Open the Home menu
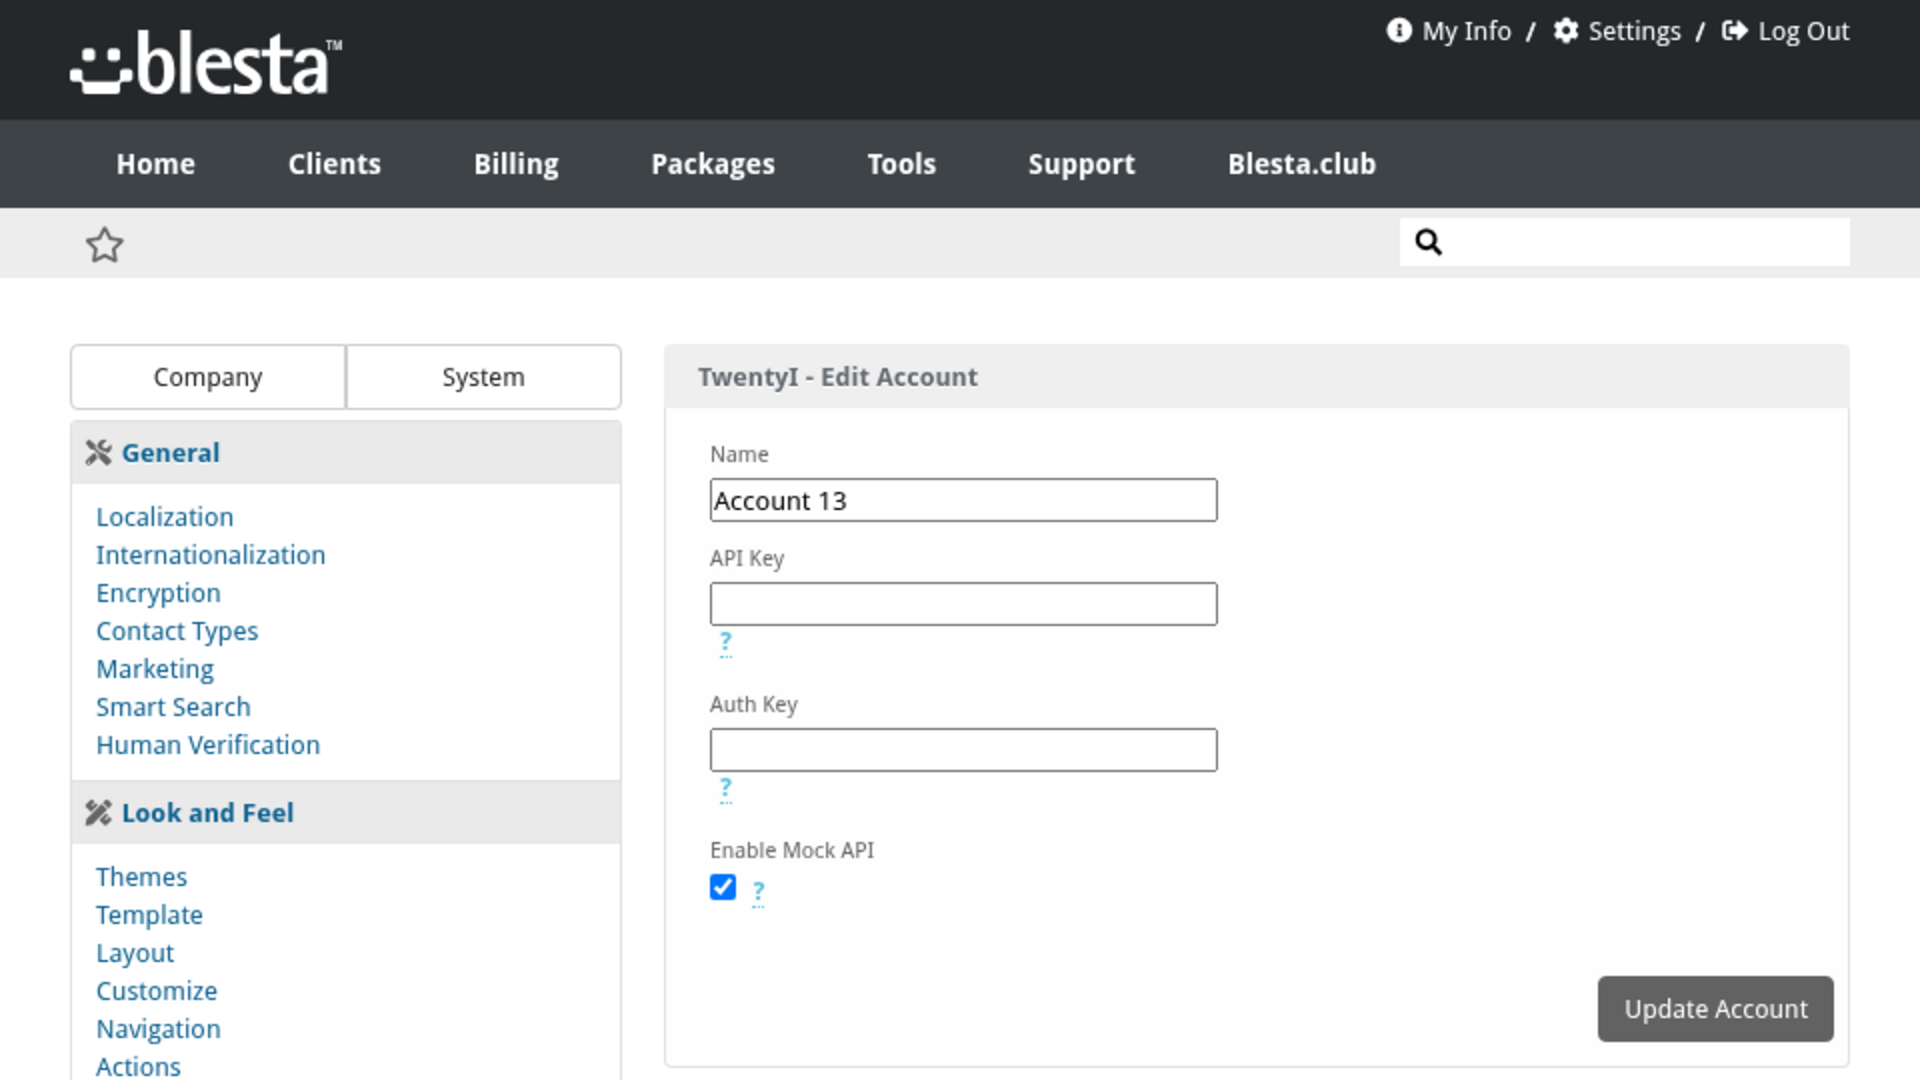Viewport: 1920px width, 1080px height. 155,164
